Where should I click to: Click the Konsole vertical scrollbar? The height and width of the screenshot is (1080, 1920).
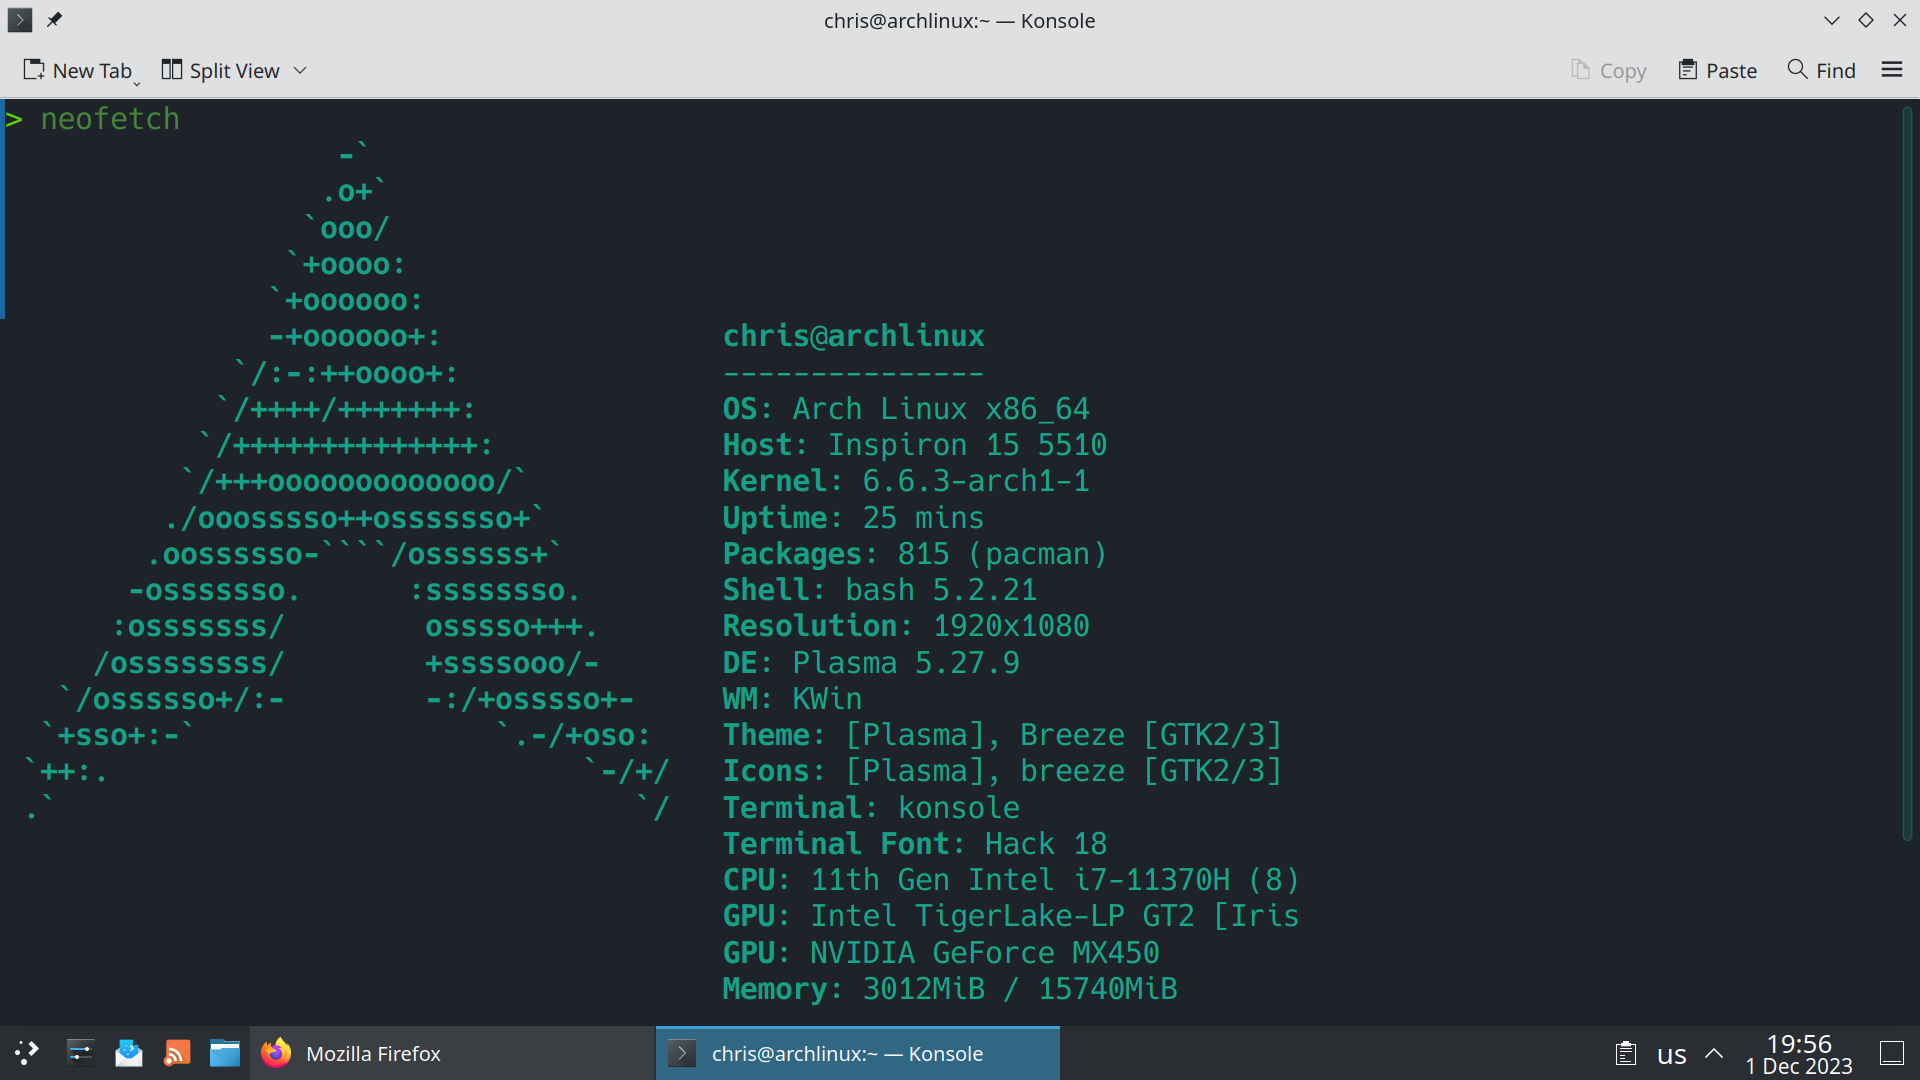1907,474
